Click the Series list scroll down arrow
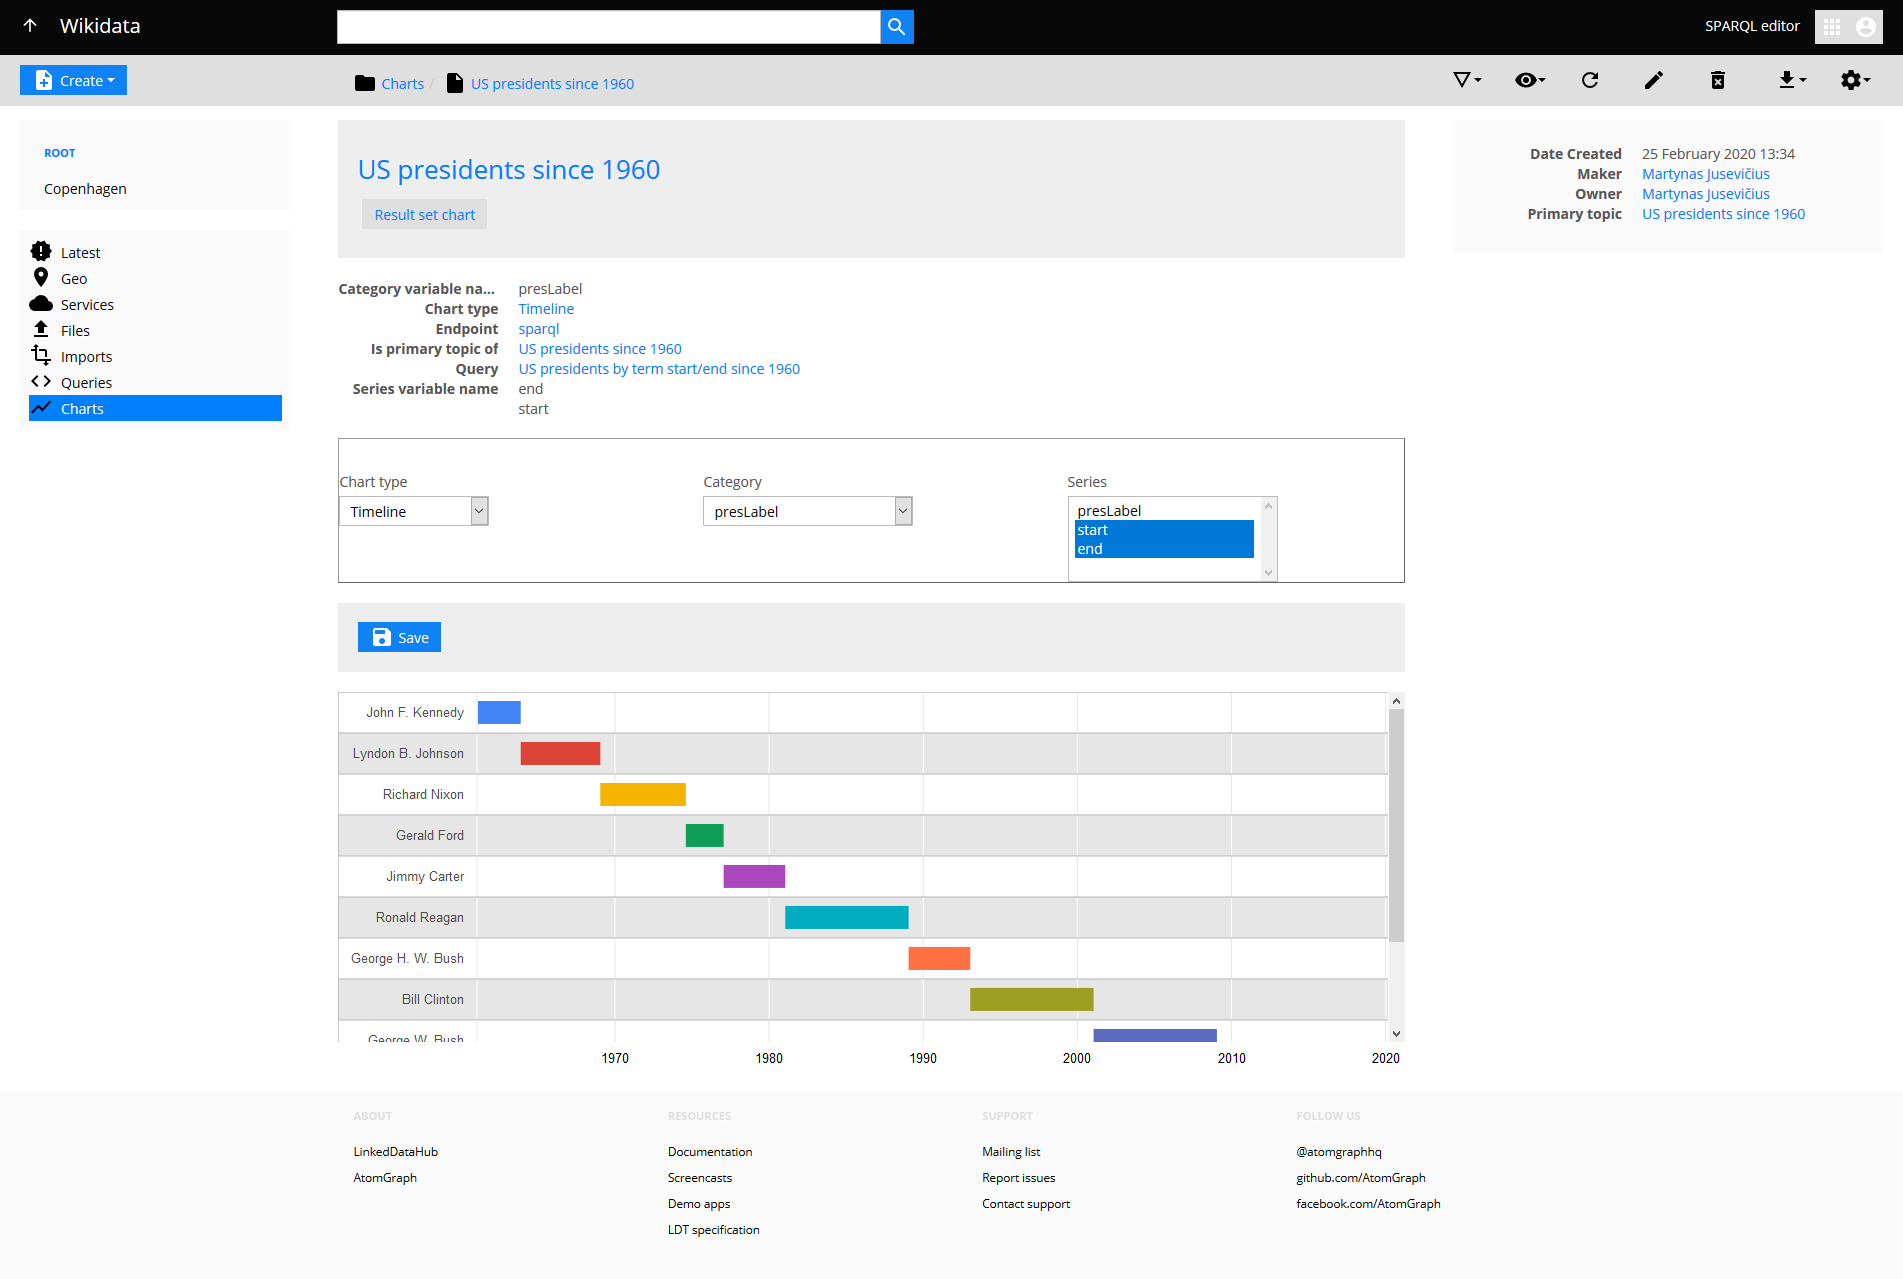The image size is (1903, 1279). [1269, 573]
